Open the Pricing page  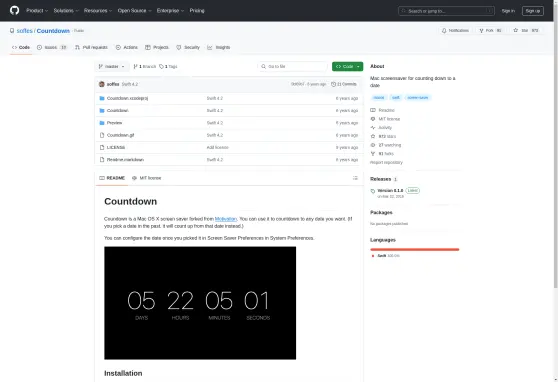197,11
